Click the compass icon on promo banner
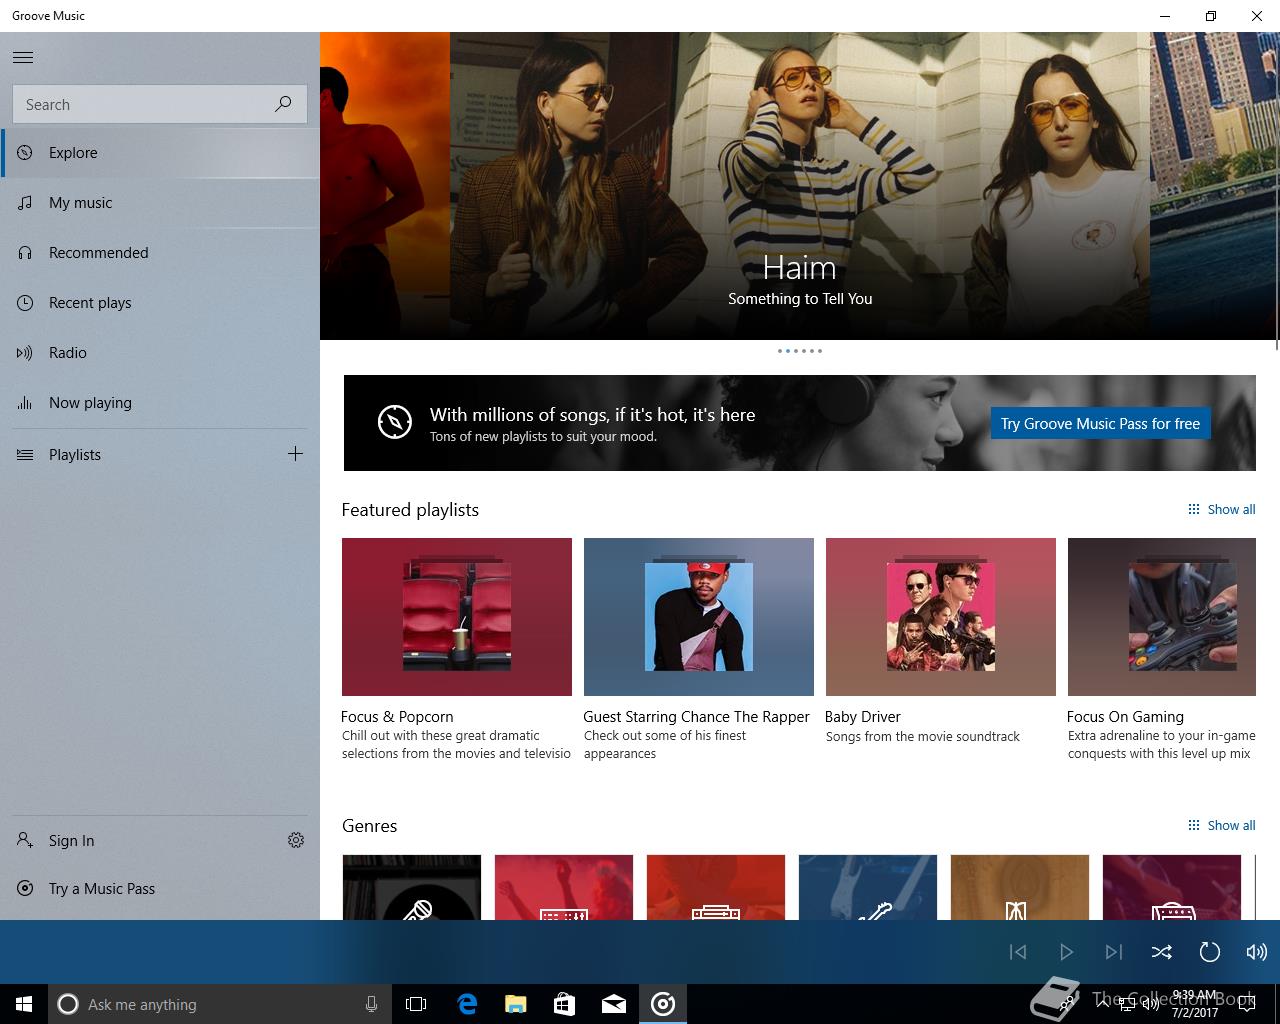Image resolution: width=1280 pixels, height=1024 pixels. point(395,422)
